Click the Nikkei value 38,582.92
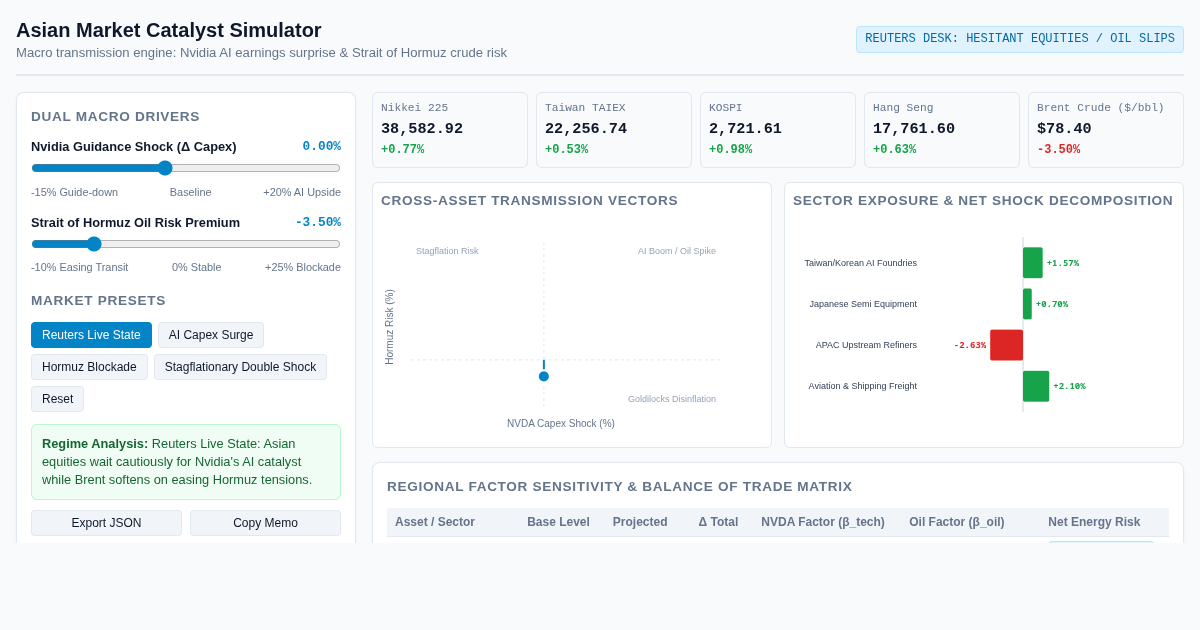The height and width of the screenshot is (630, 1200). click(422, 129)
